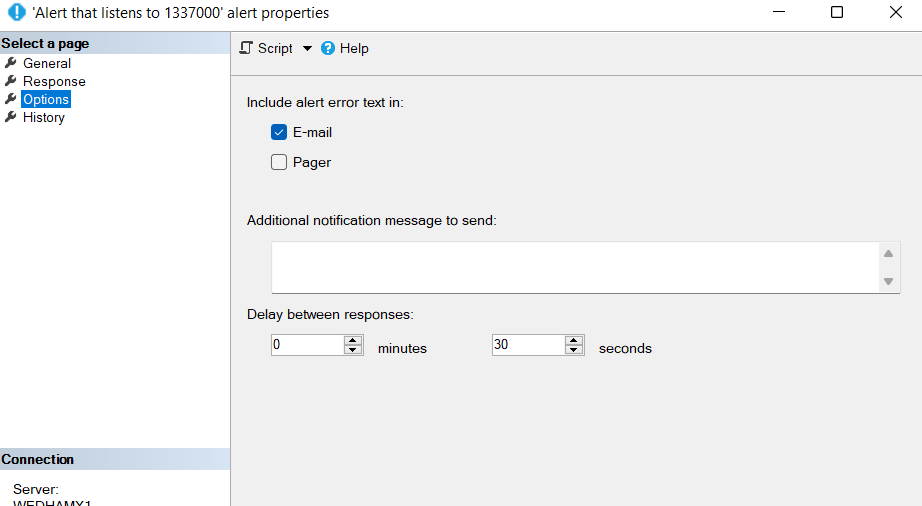
Task: Click in the additional notification message box
Action: click(x=574, y=267)
